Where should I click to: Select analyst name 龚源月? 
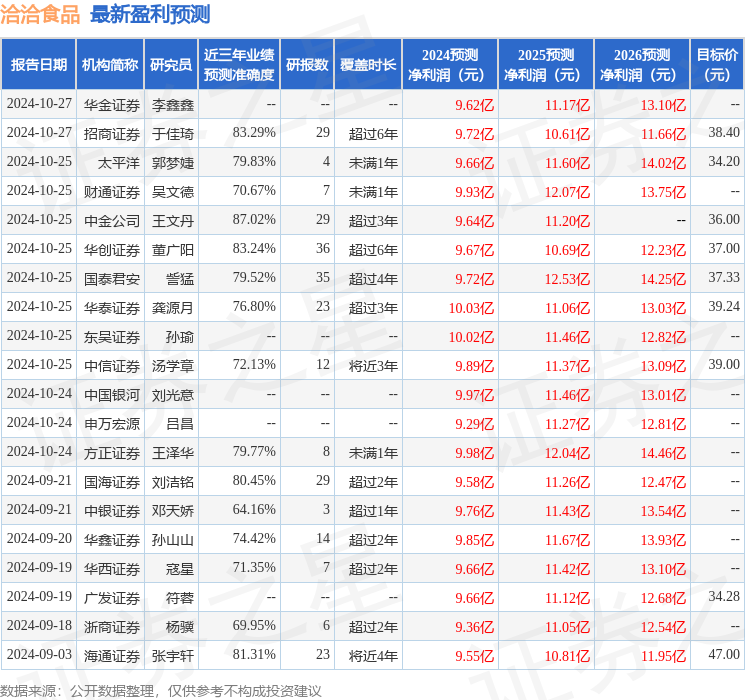[x=173, y=308]
